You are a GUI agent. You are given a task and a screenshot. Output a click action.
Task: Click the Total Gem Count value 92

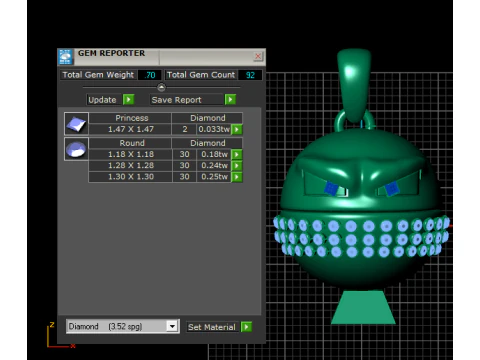[250, 75]
